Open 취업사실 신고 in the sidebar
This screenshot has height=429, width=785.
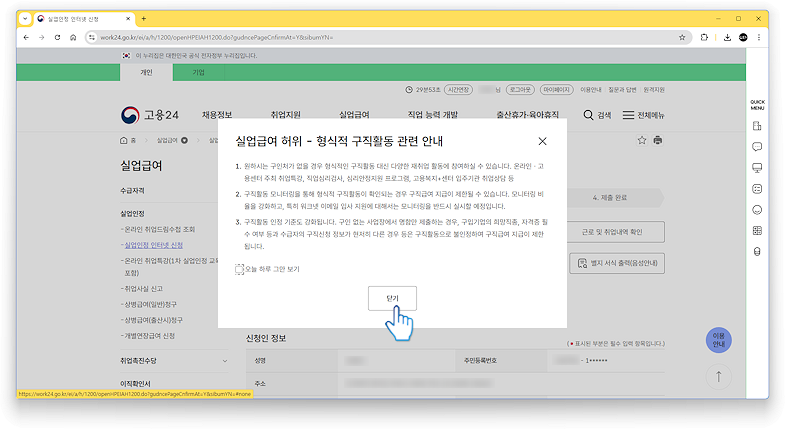point(143,289)
